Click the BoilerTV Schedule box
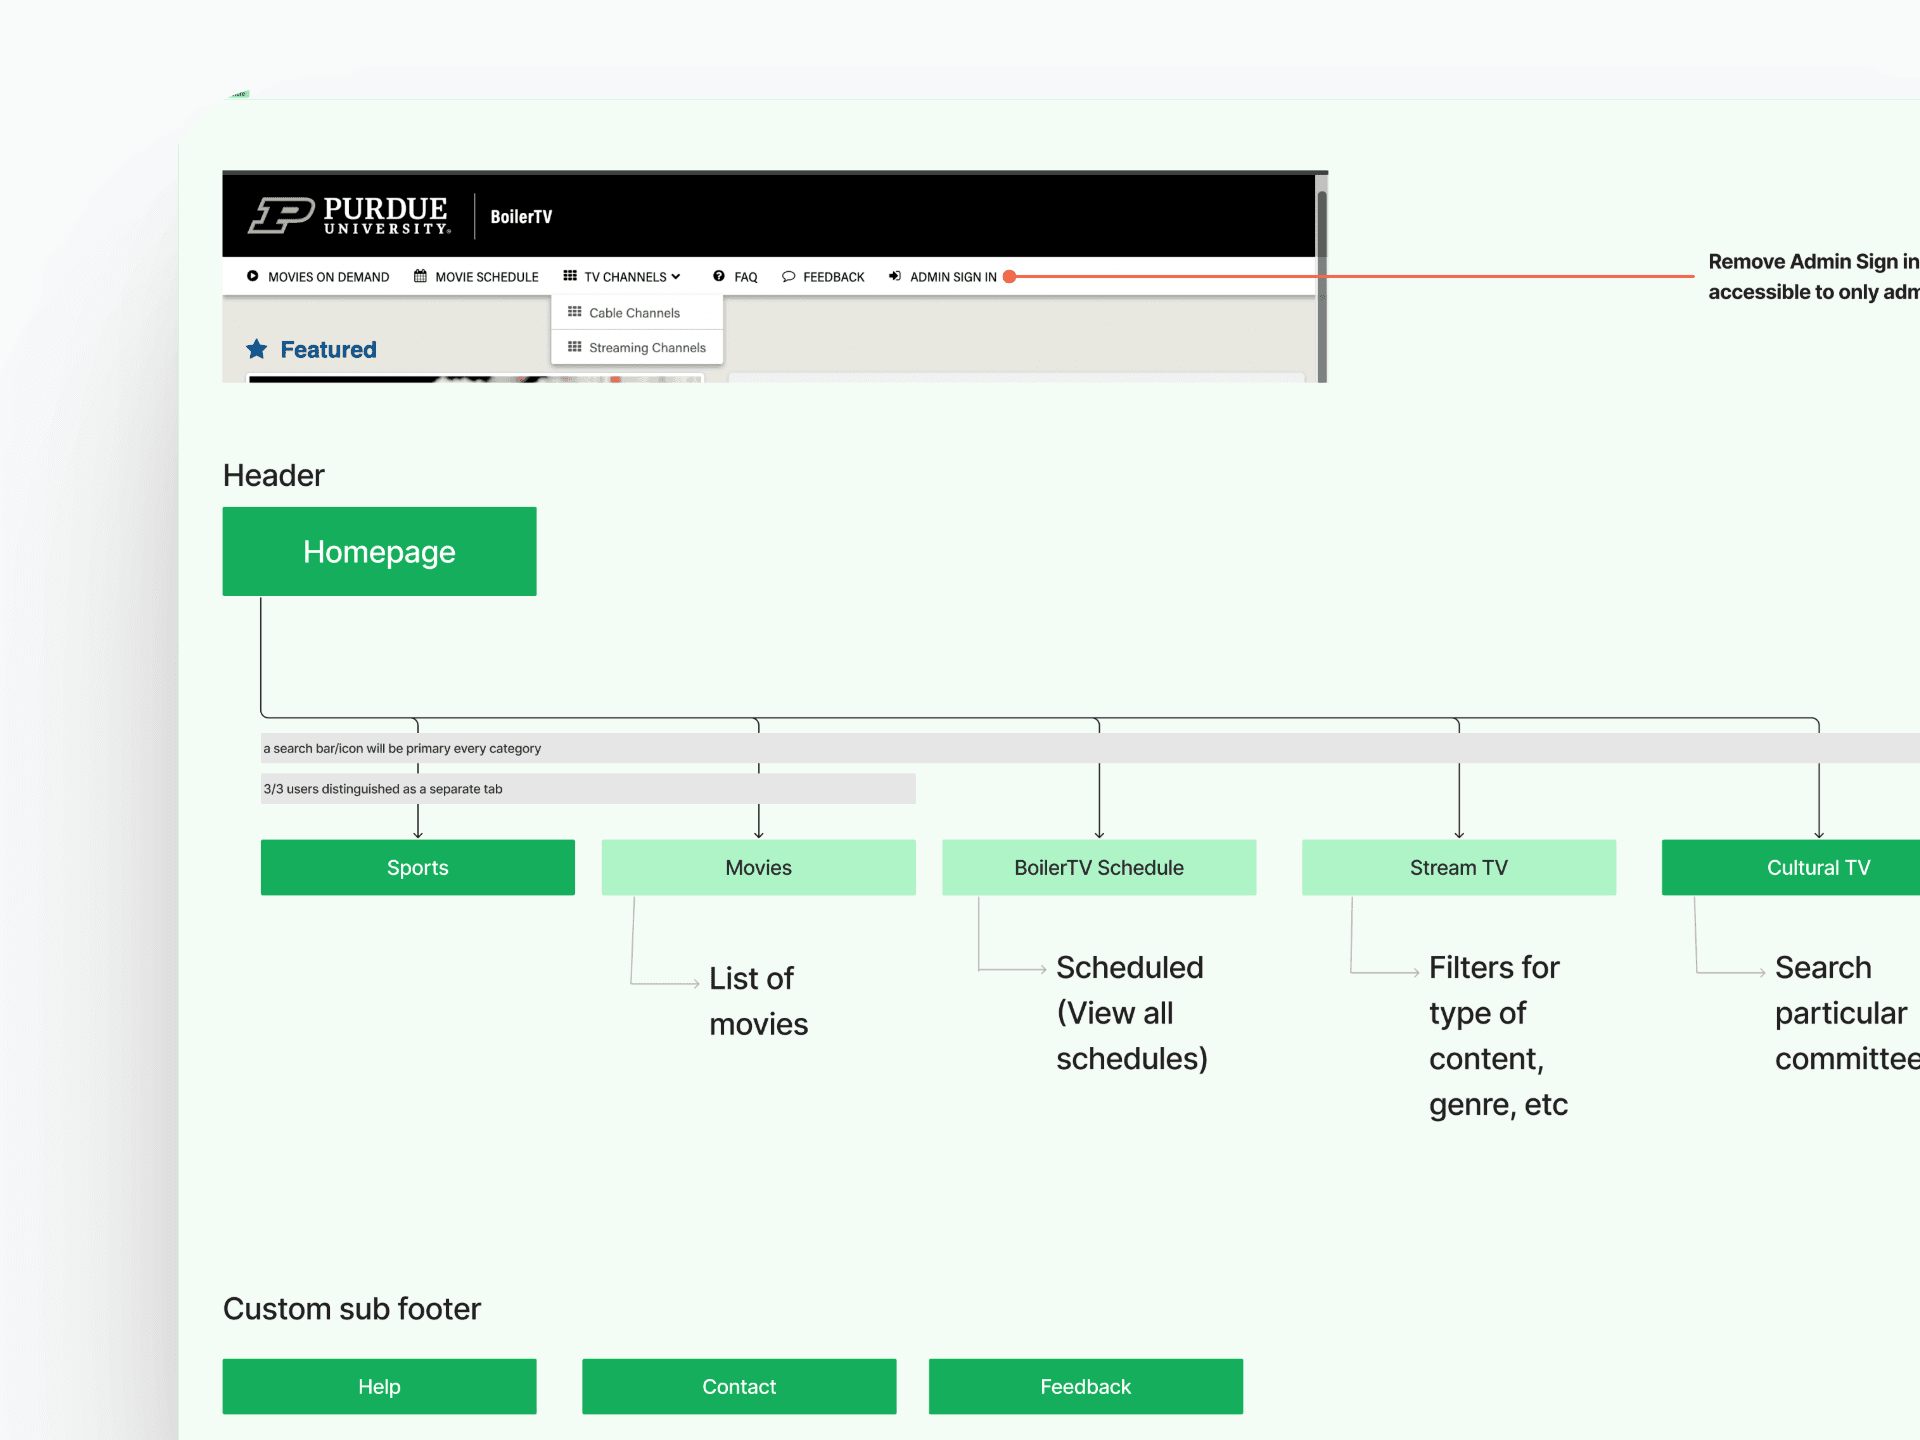 [x=1098, y=867]
